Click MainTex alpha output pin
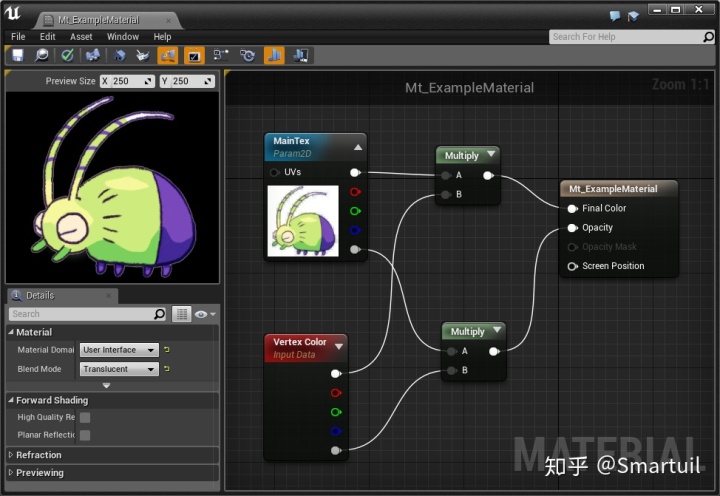720x496 pixels. click(355, 249)
